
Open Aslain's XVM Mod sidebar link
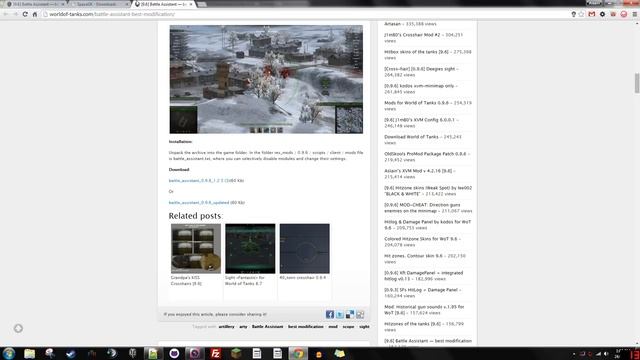pos(418,171)
